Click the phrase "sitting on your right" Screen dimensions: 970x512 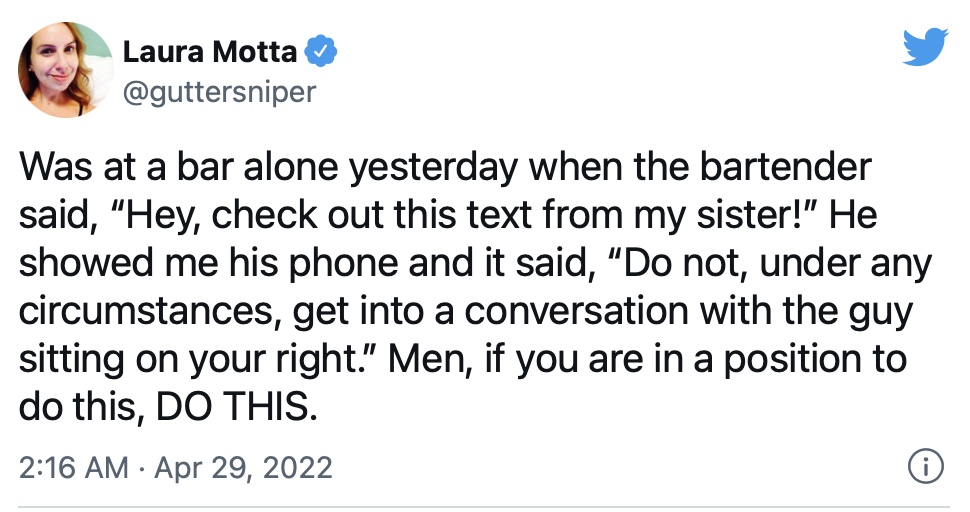[x=186, y=360]
